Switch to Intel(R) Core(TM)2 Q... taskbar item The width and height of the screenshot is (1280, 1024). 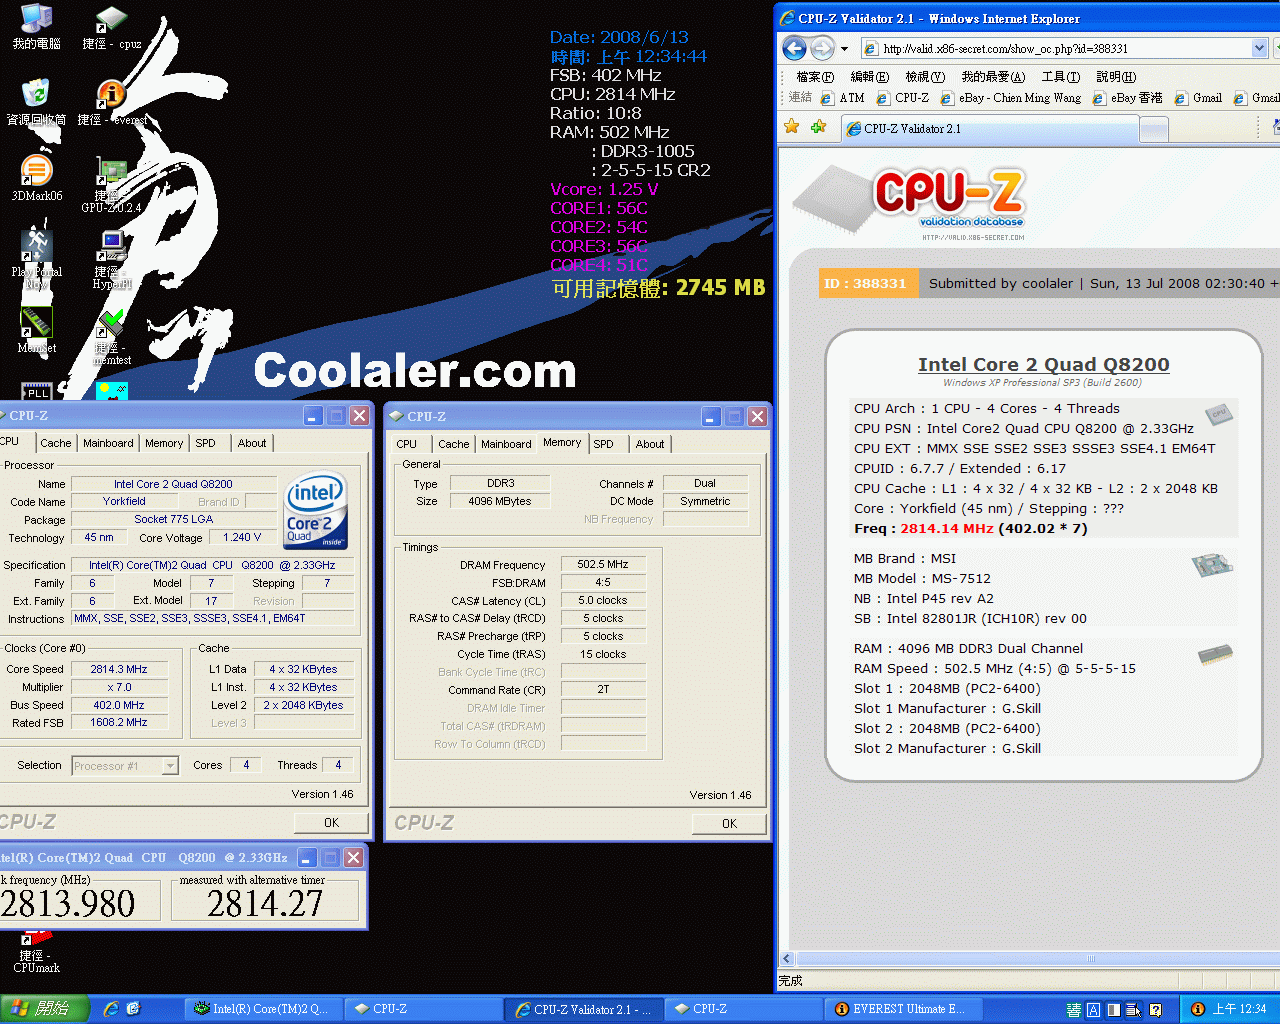(263, 1009)
